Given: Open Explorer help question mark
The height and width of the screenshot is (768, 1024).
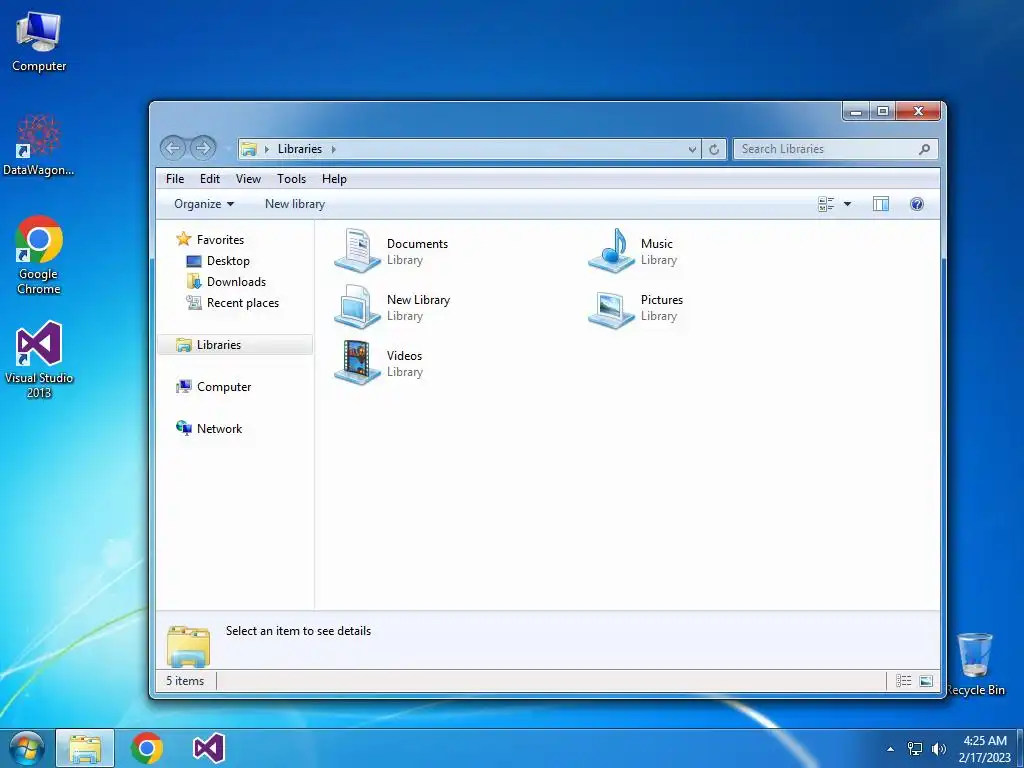Looking at the screenshot, I should [917, 204].
